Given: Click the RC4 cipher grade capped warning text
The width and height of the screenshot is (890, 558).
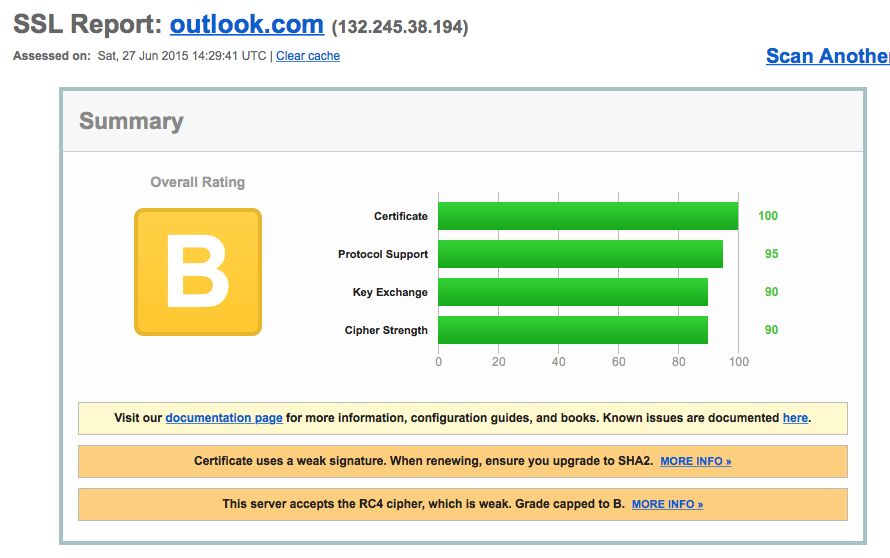Looking at the screenshot, I should [x=423, y=504].
